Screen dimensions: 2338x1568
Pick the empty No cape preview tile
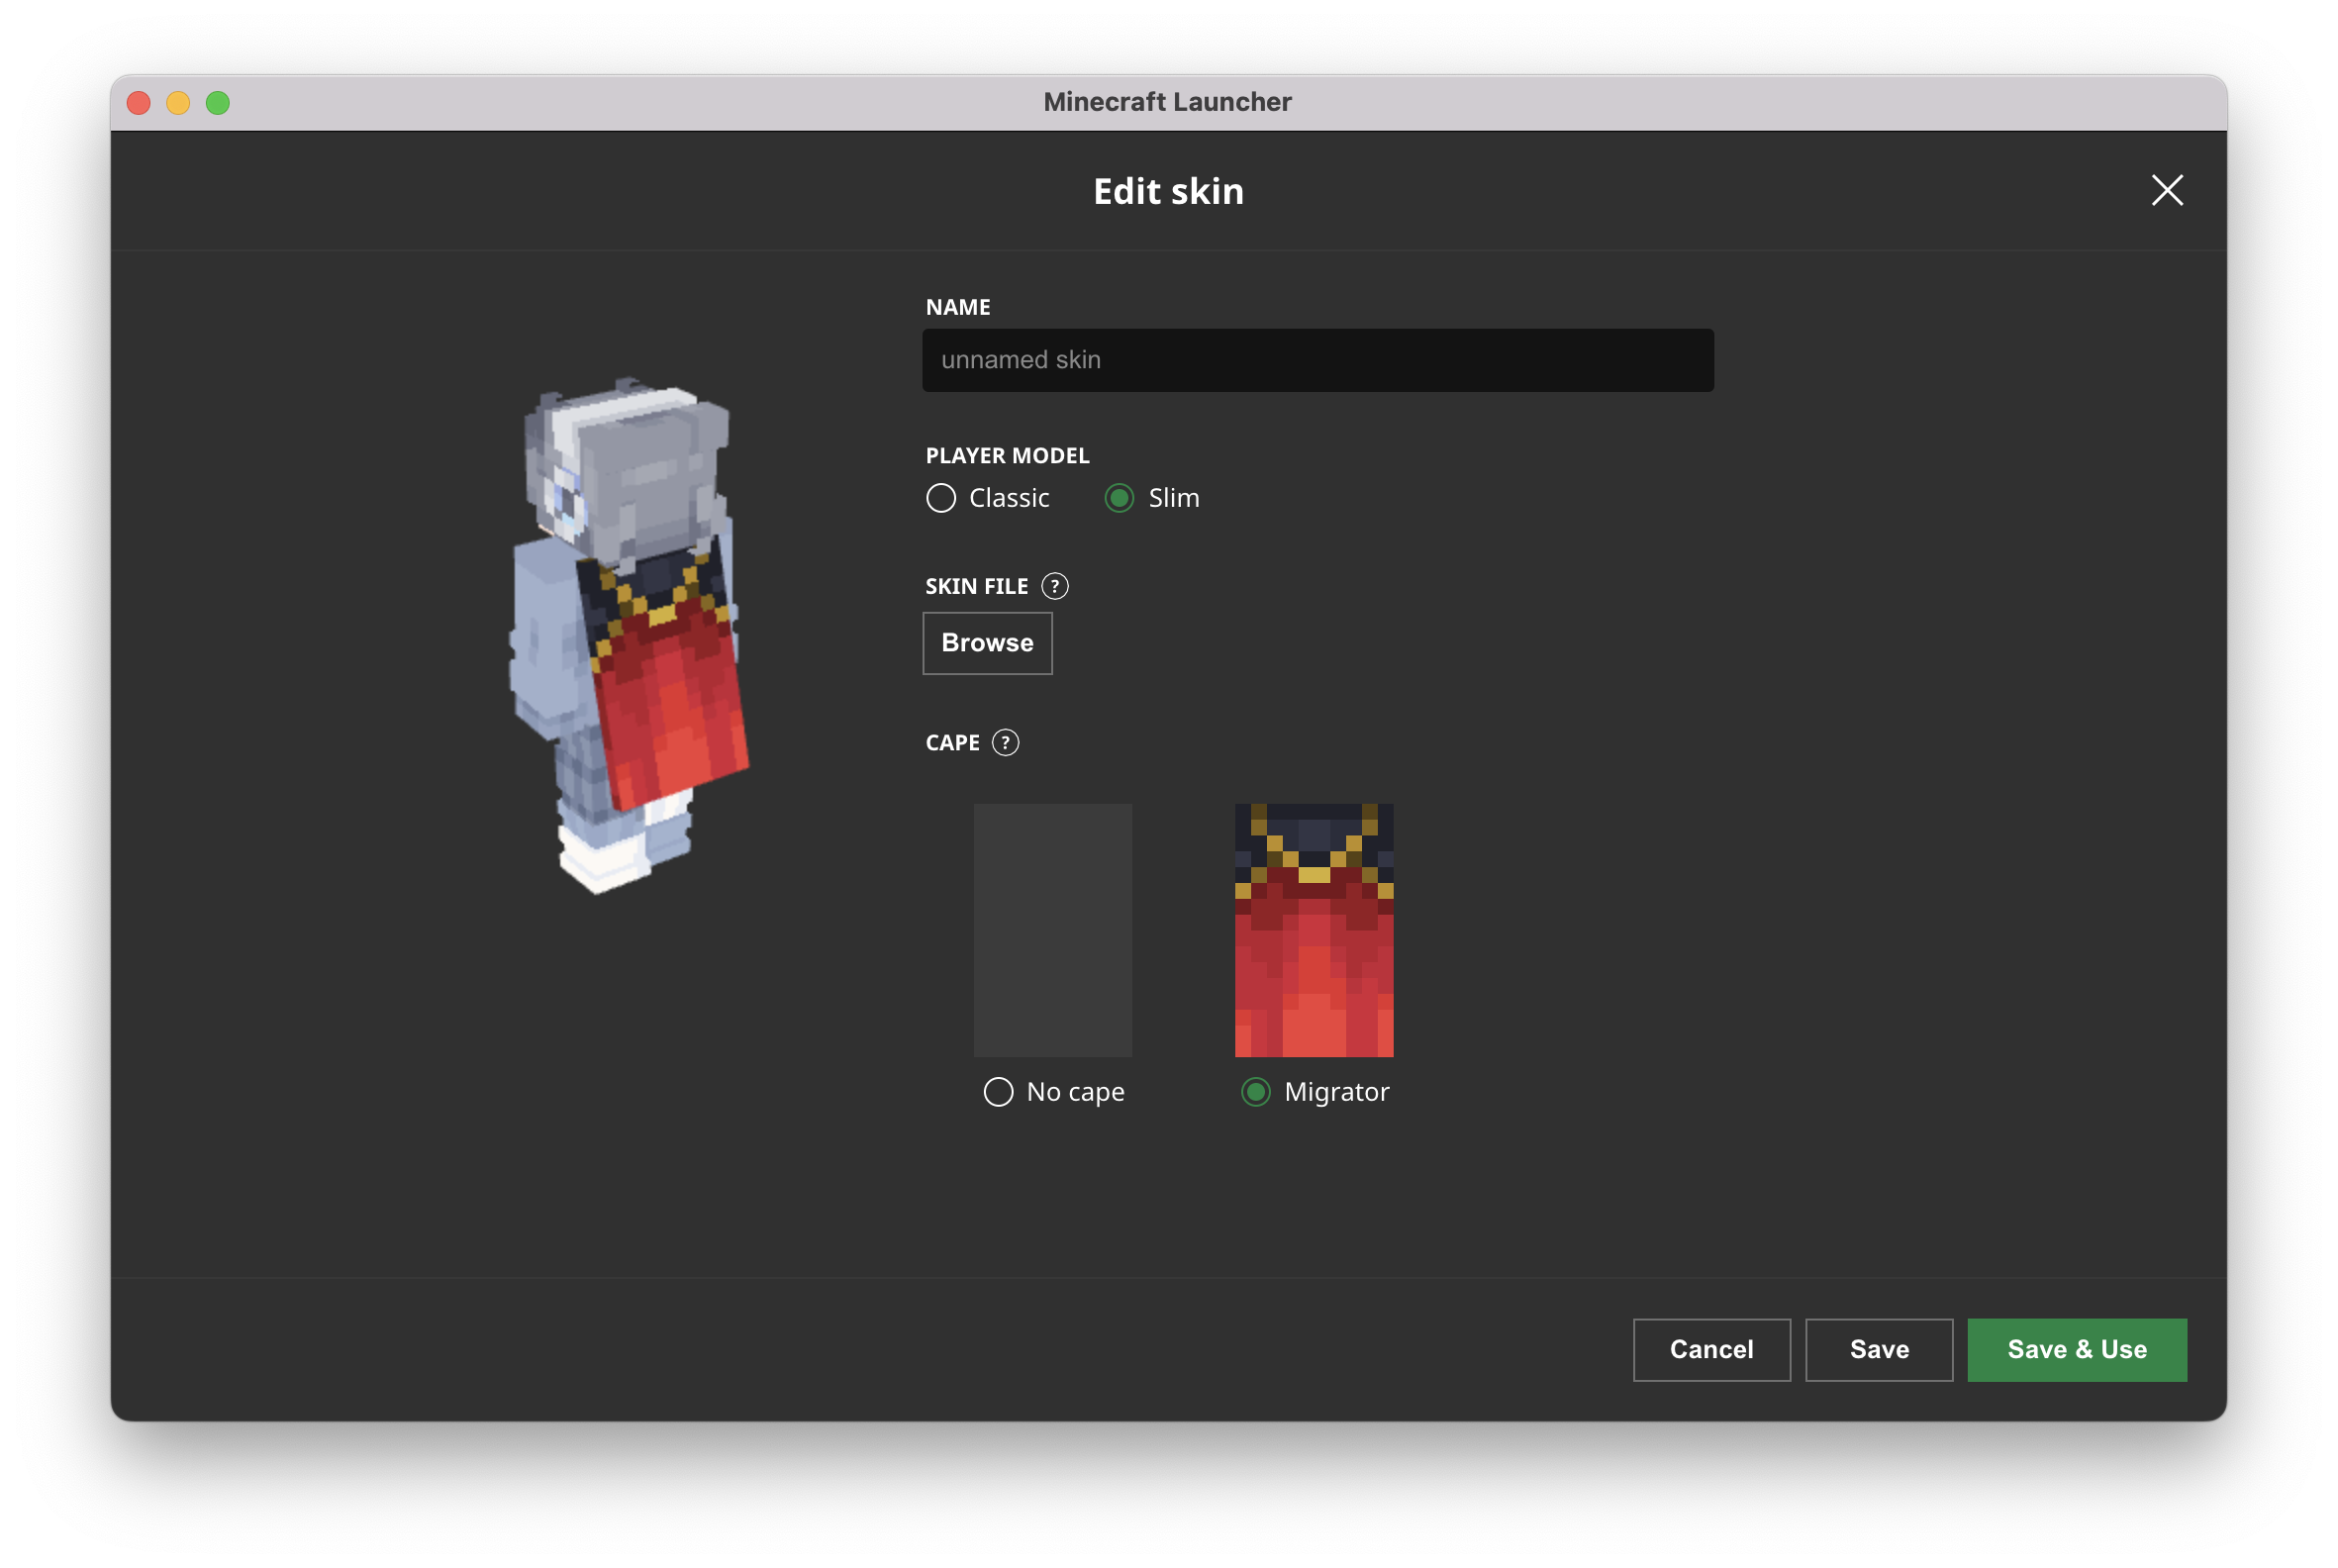(x=1052, y=930)
